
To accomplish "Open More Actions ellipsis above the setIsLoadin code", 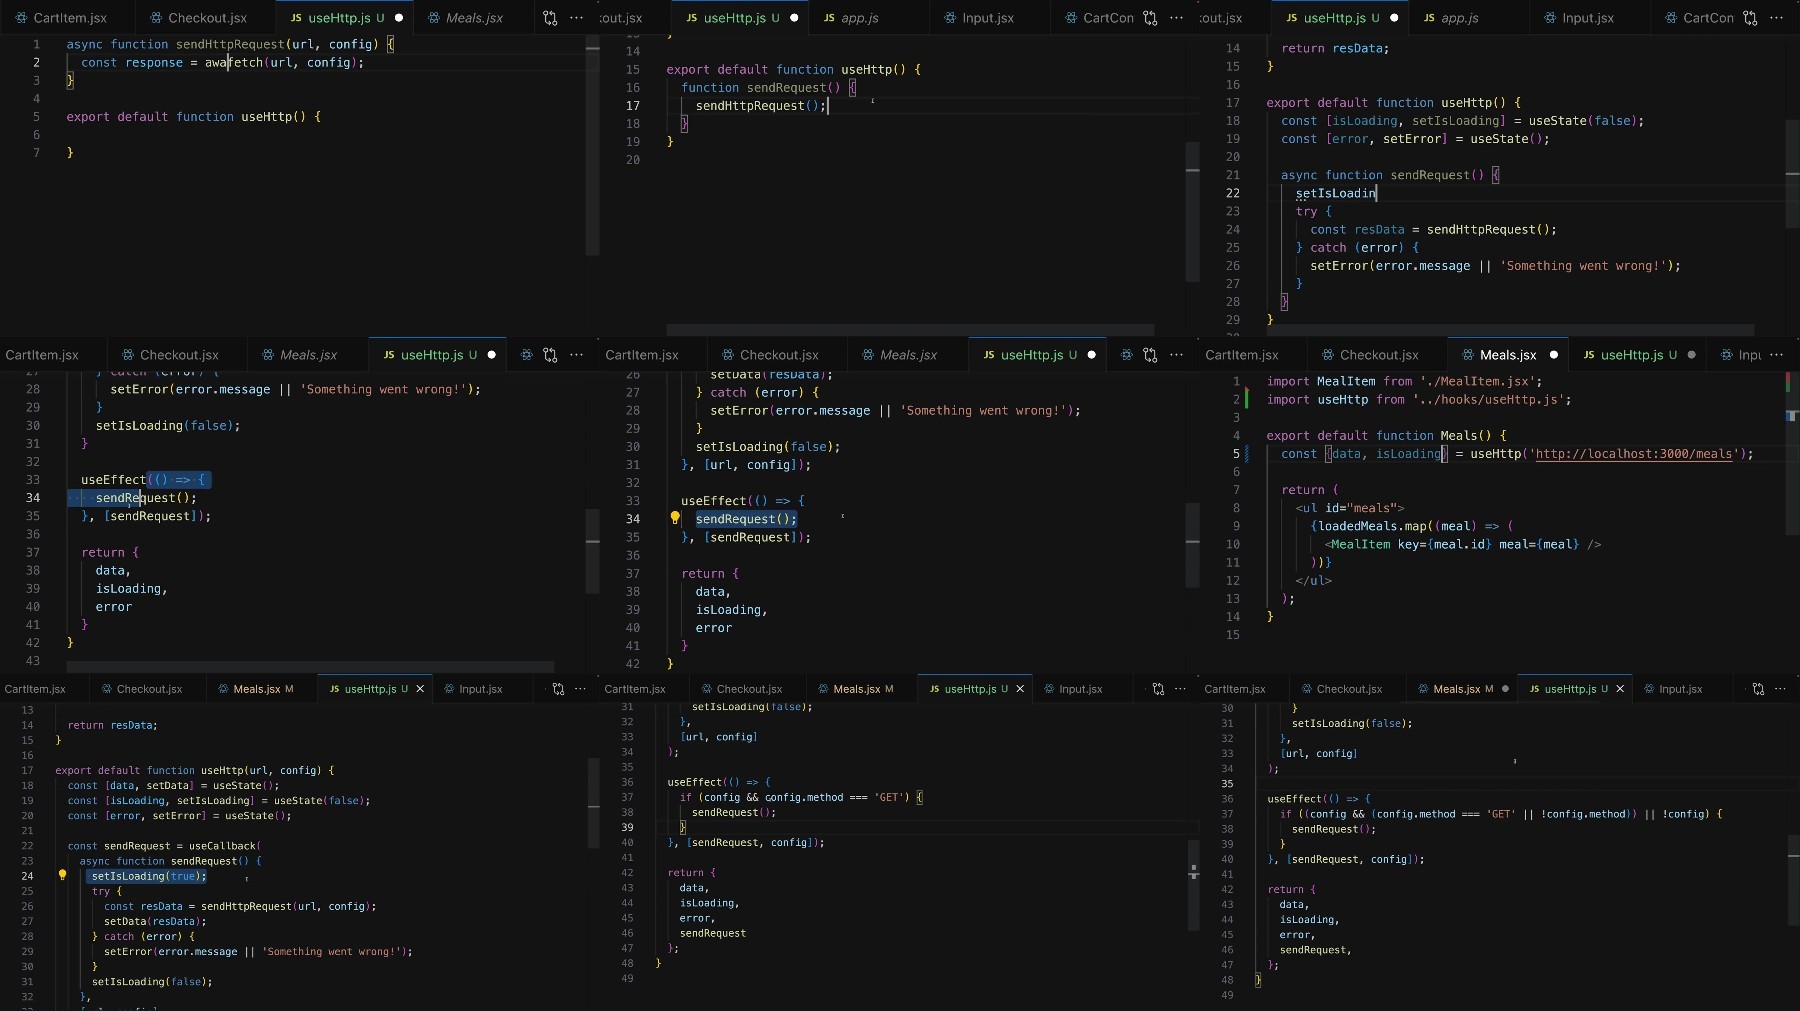I will tap(1777, 18).
